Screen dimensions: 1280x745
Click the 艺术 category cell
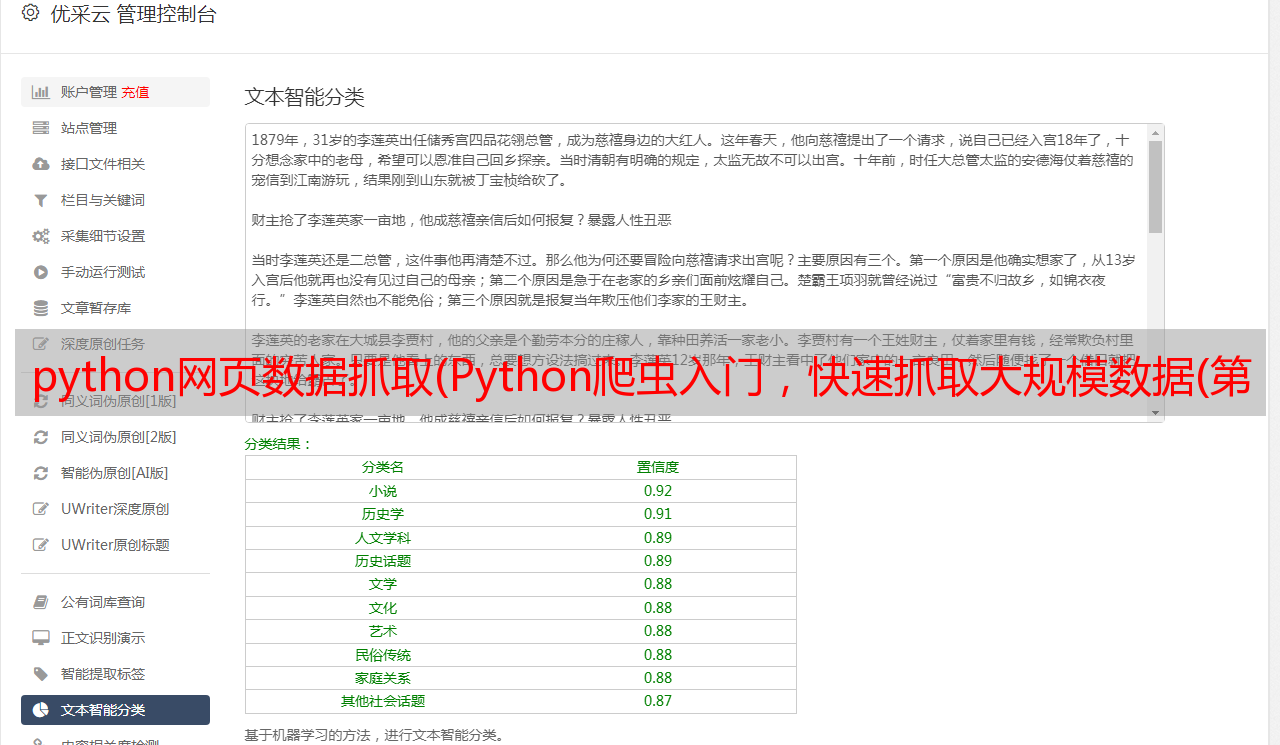383,631
